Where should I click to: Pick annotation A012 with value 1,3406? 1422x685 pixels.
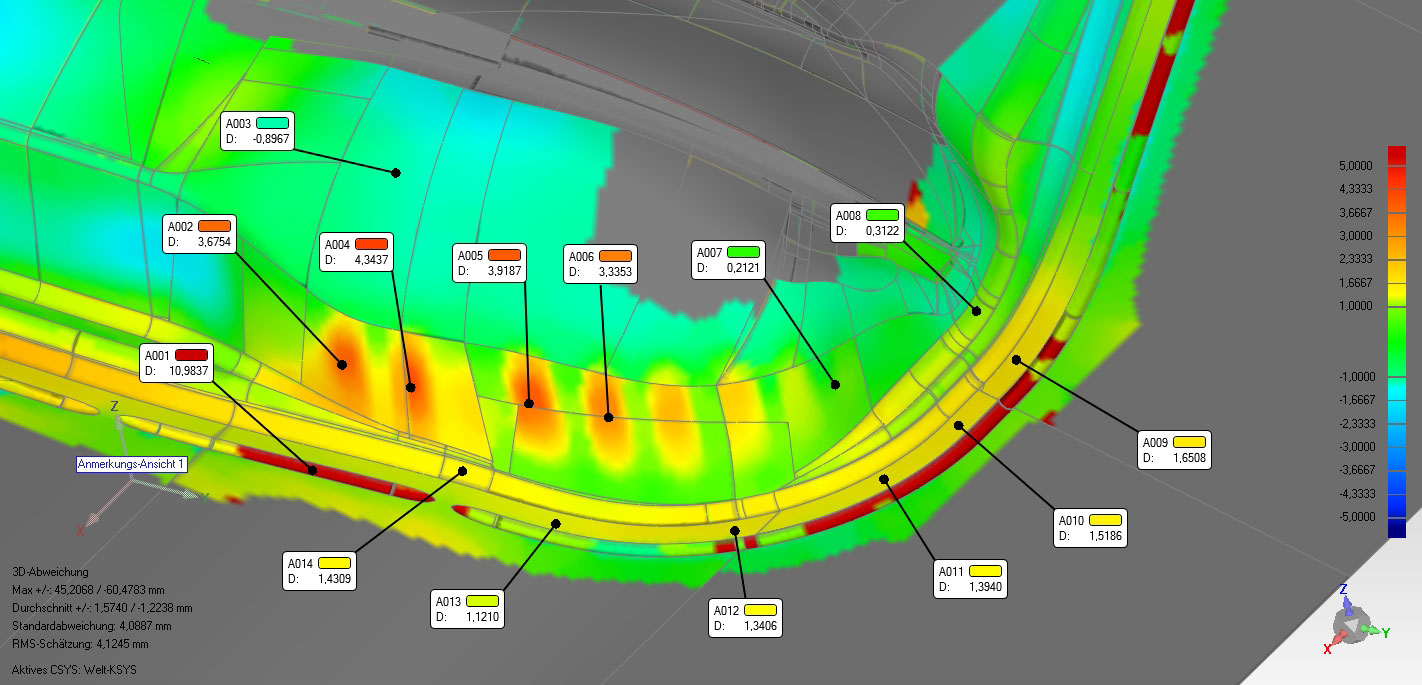pos(745,618)
